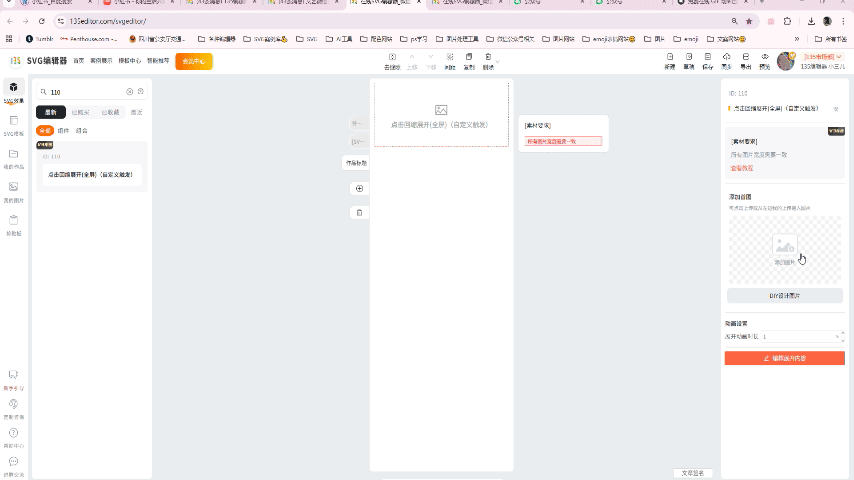Image resolution: width=854 pixels, height=480 pixels.
Task: Click the Export toolbar icon
Action: coord(746,61)
